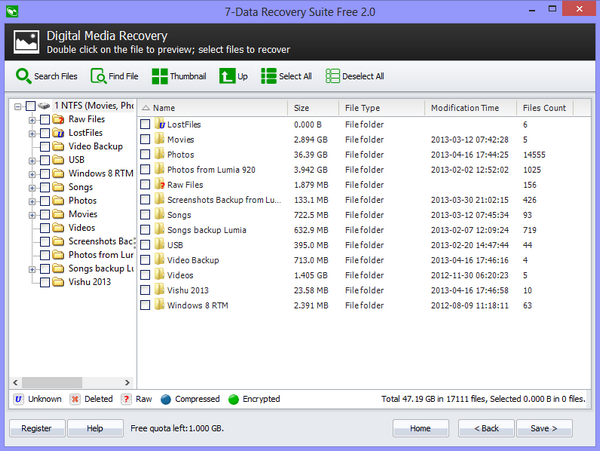Sort by File Type column header
Screen dimensions: 600x451
tap(382, 108)
